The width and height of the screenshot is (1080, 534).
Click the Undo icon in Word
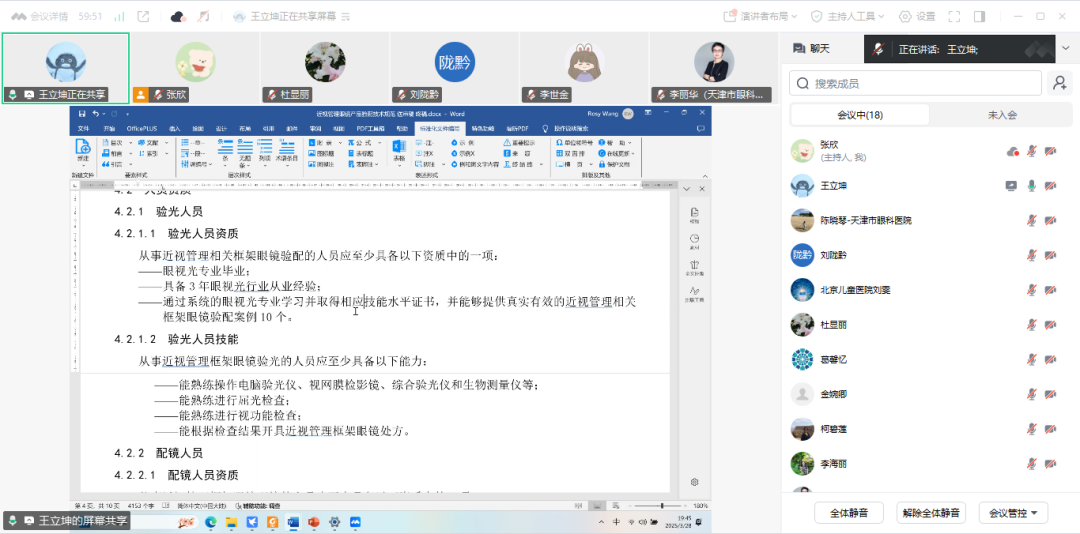tap(96, 113)
